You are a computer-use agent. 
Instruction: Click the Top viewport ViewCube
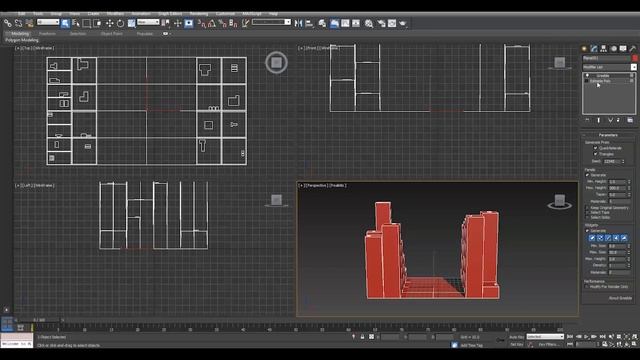(276, 62)
